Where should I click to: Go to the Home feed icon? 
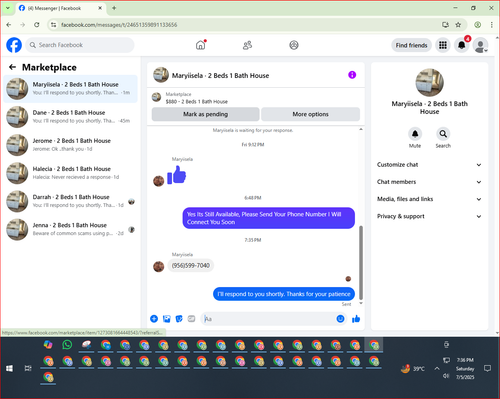click(x=201, y=45)
